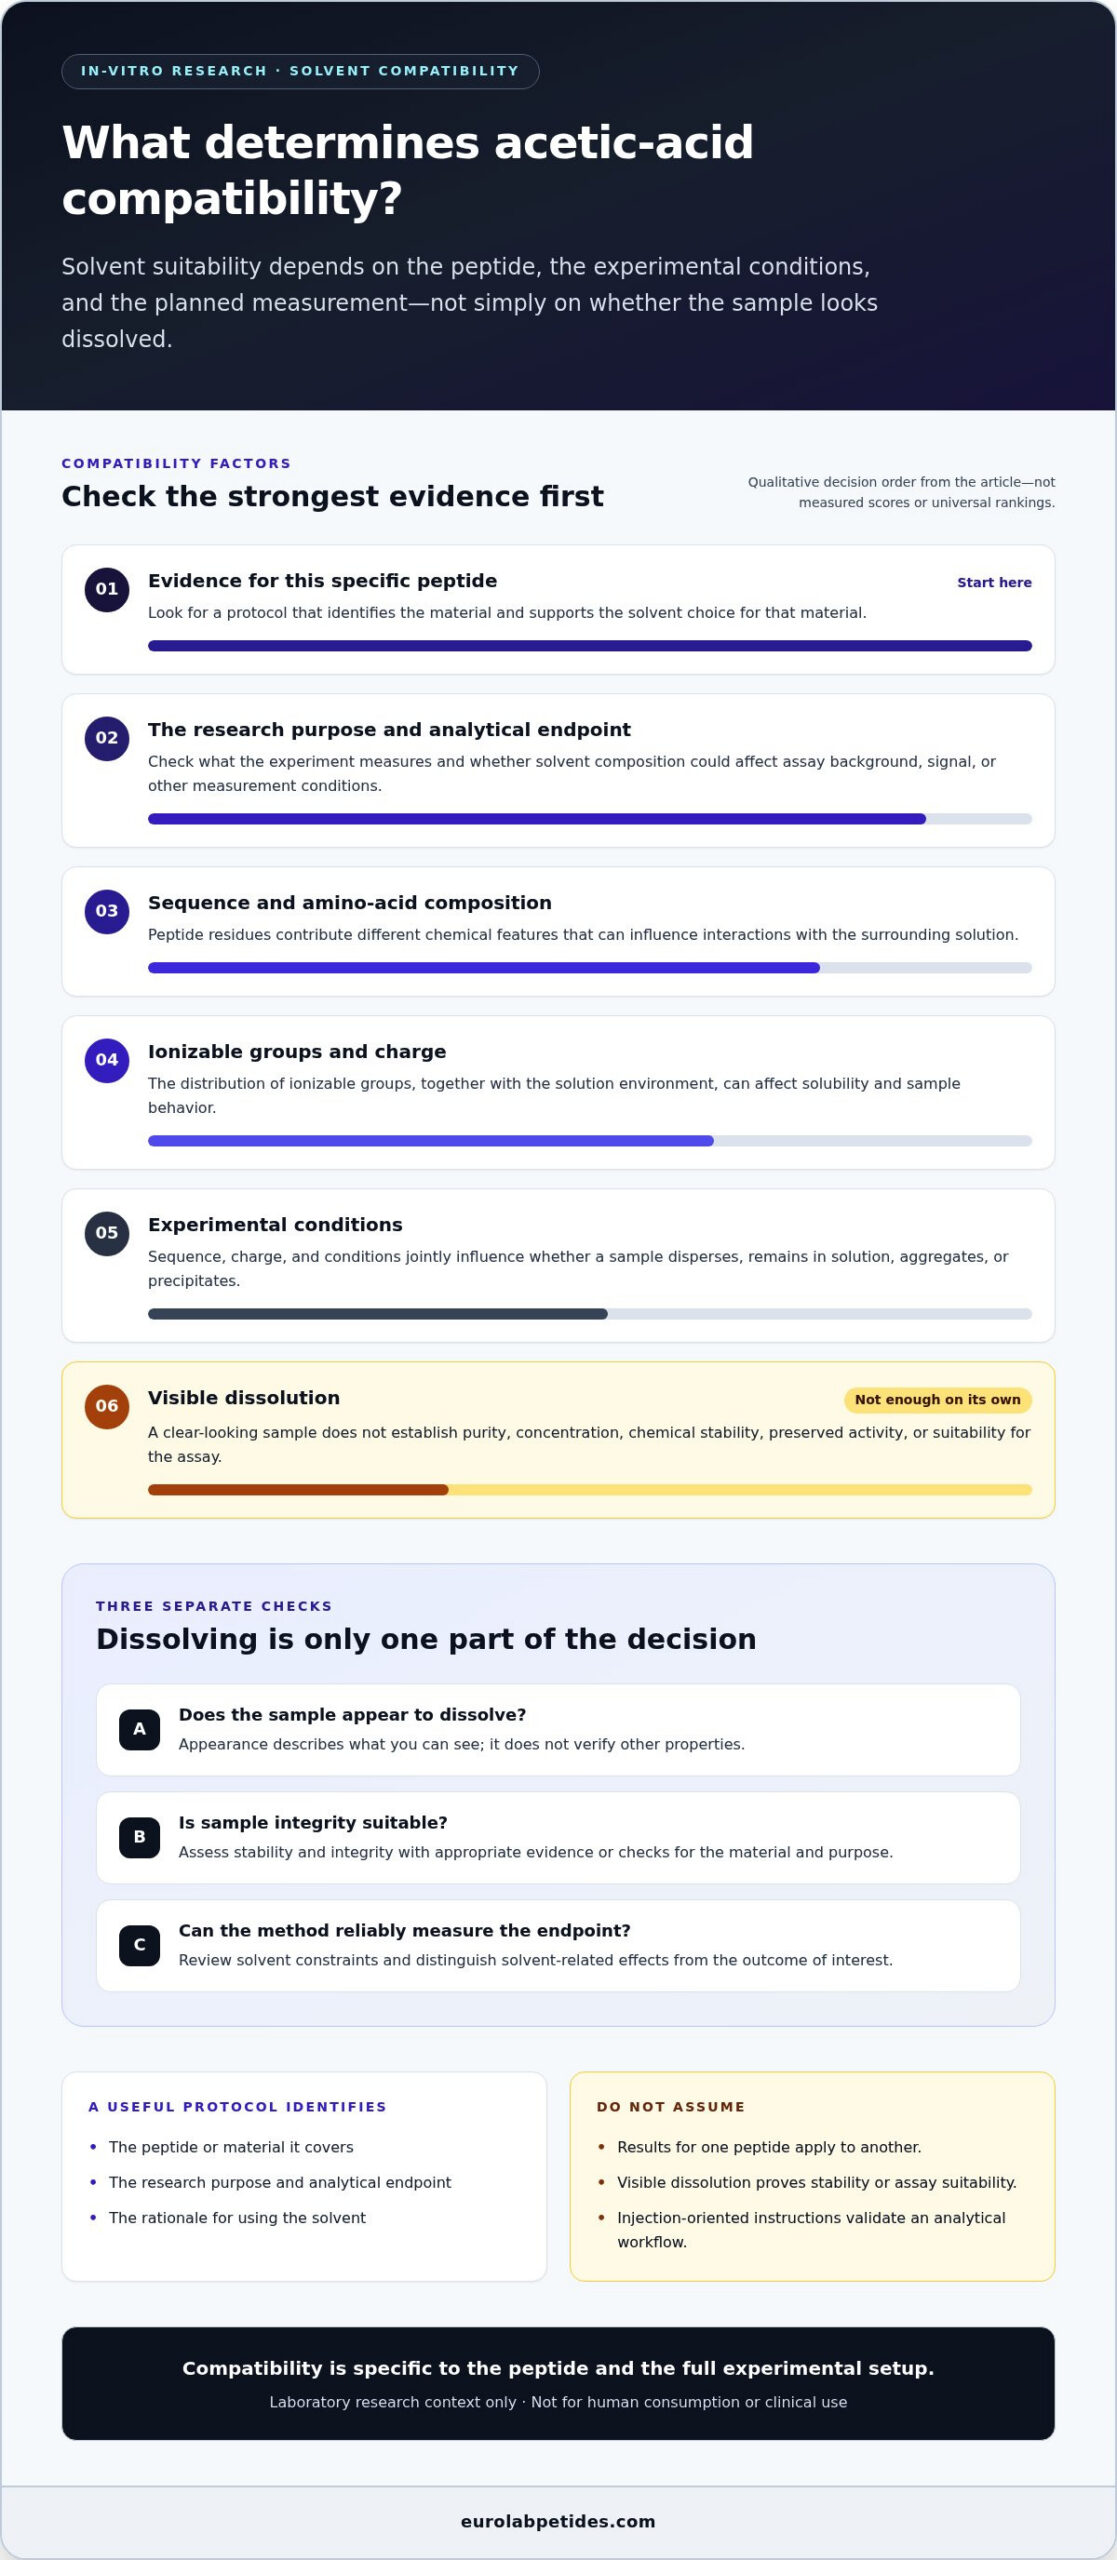1117x2560 pixels.
Task: Select the 03 circle badge
Action: pos(107,911)
